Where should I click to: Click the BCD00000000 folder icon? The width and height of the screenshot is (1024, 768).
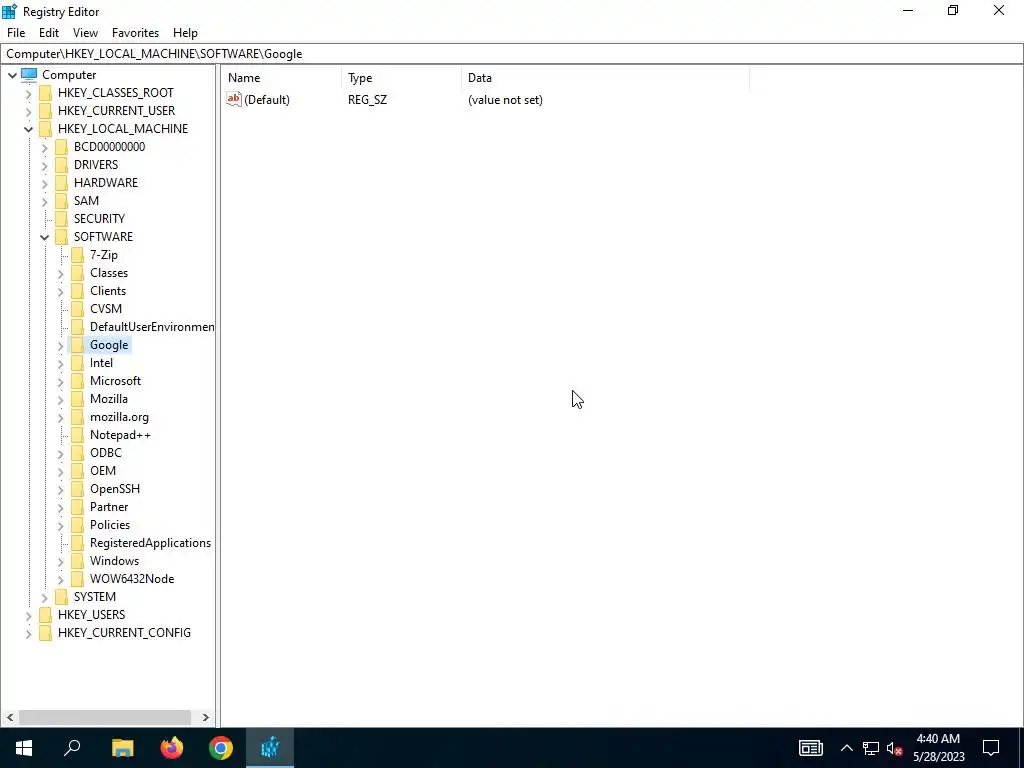pyautogui.click(x=61, y=146)
